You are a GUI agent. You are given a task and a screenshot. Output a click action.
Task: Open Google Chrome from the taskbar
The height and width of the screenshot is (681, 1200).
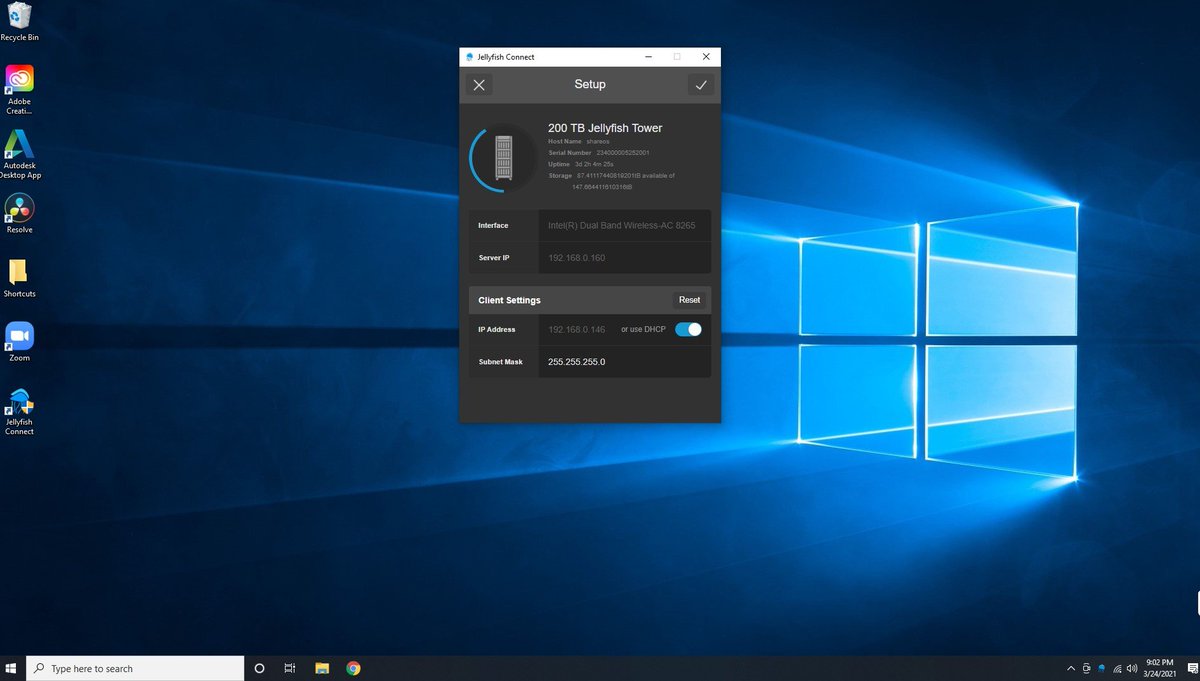coord(353,668)
